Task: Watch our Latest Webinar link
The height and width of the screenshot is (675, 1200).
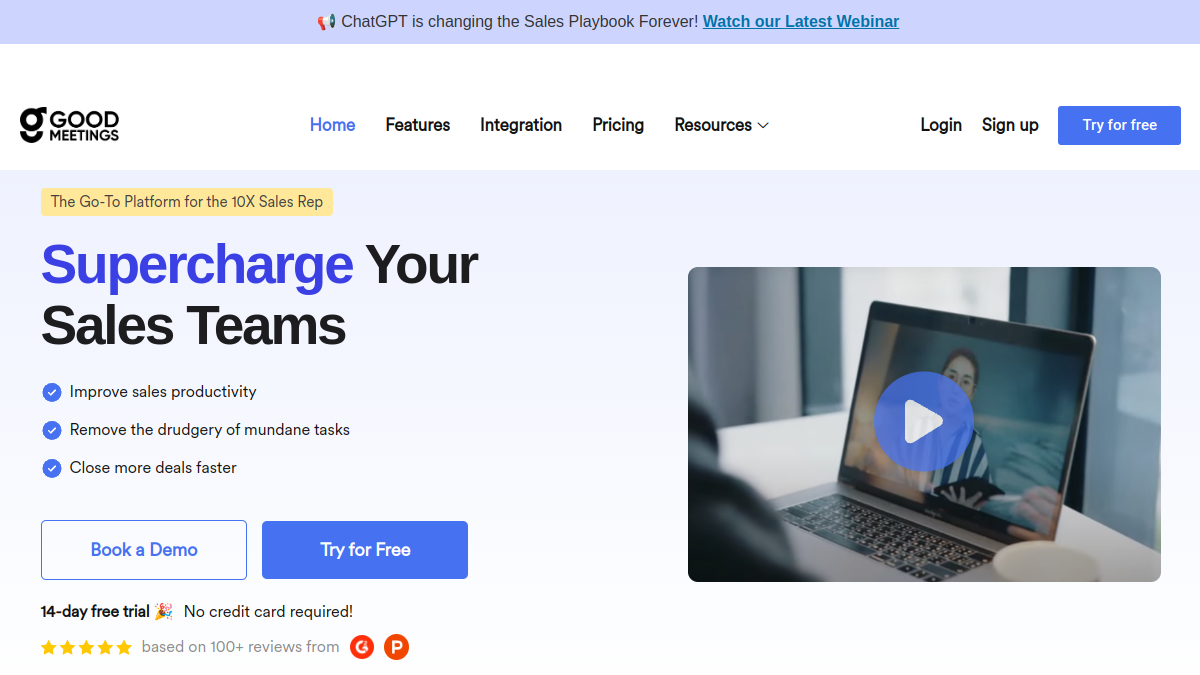Action: [x=801, y=21]
